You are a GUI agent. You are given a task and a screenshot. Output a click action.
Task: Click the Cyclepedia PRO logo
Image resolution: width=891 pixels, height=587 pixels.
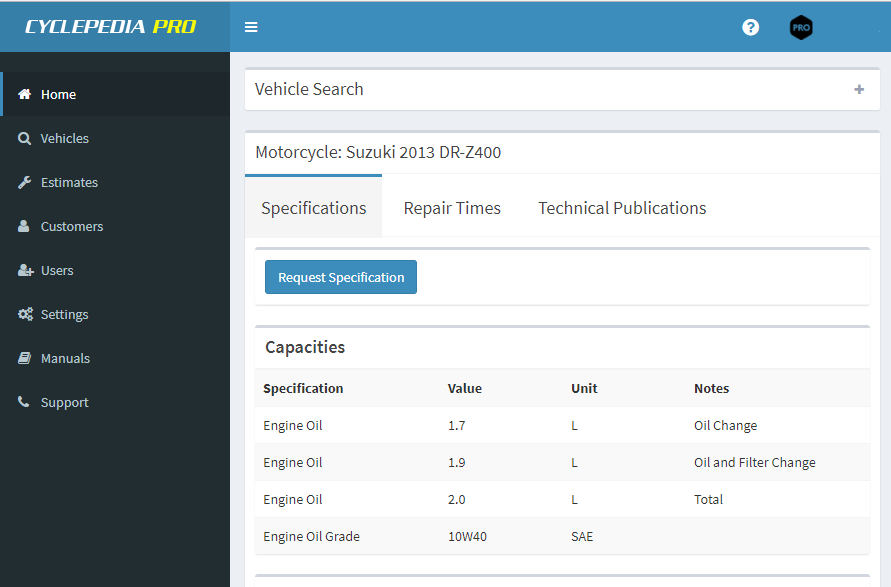pos(111,27)
